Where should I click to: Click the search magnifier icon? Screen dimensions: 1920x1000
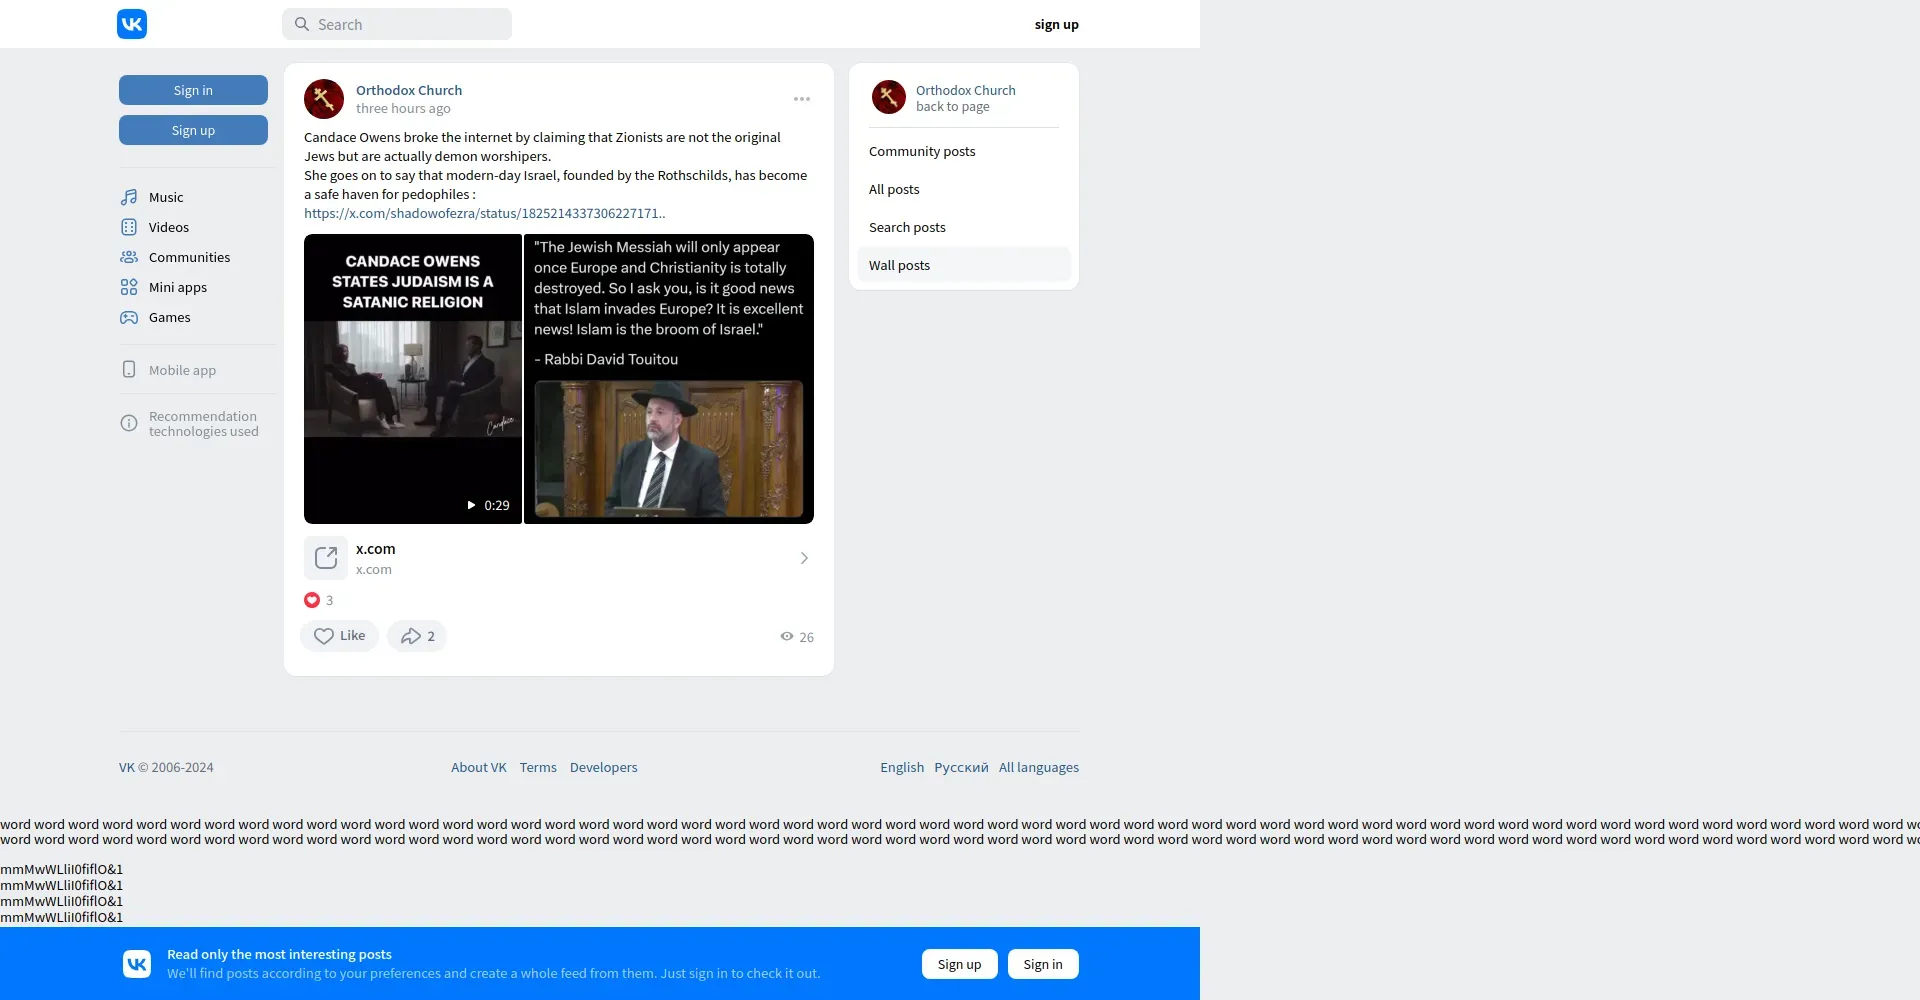coord(301,24)
